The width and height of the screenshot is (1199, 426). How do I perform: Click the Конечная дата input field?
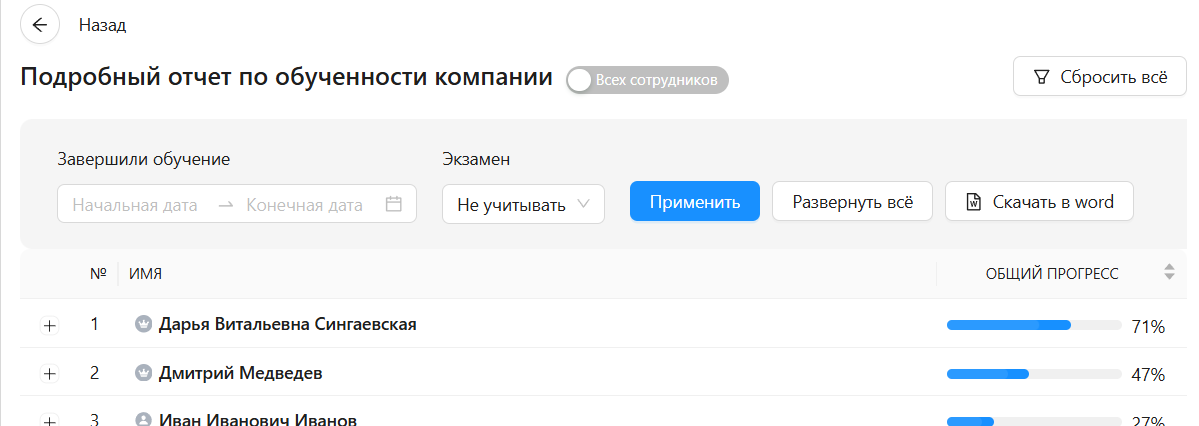[304, 204]
